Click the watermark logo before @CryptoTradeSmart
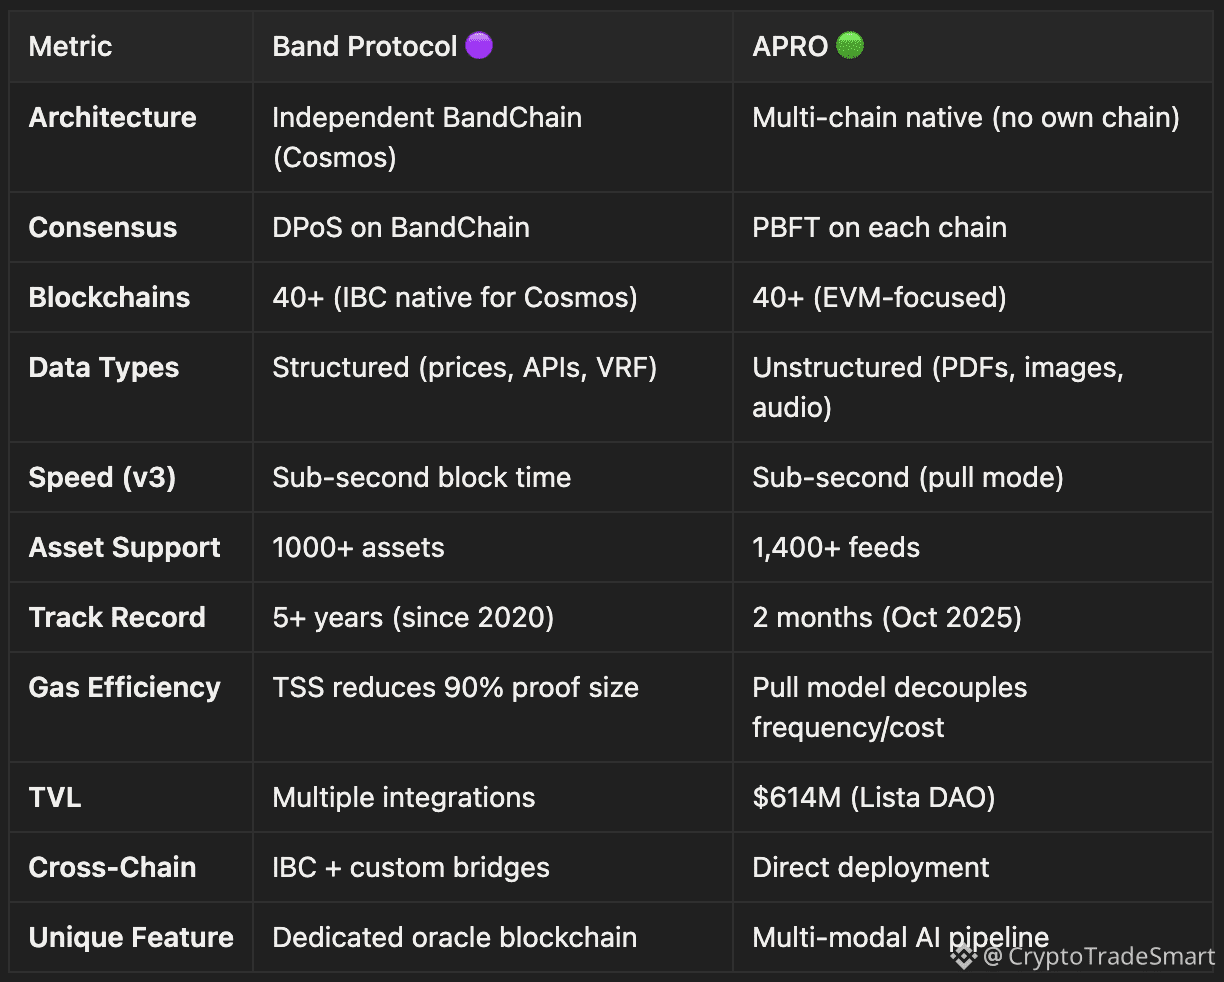 pos(963,957)
